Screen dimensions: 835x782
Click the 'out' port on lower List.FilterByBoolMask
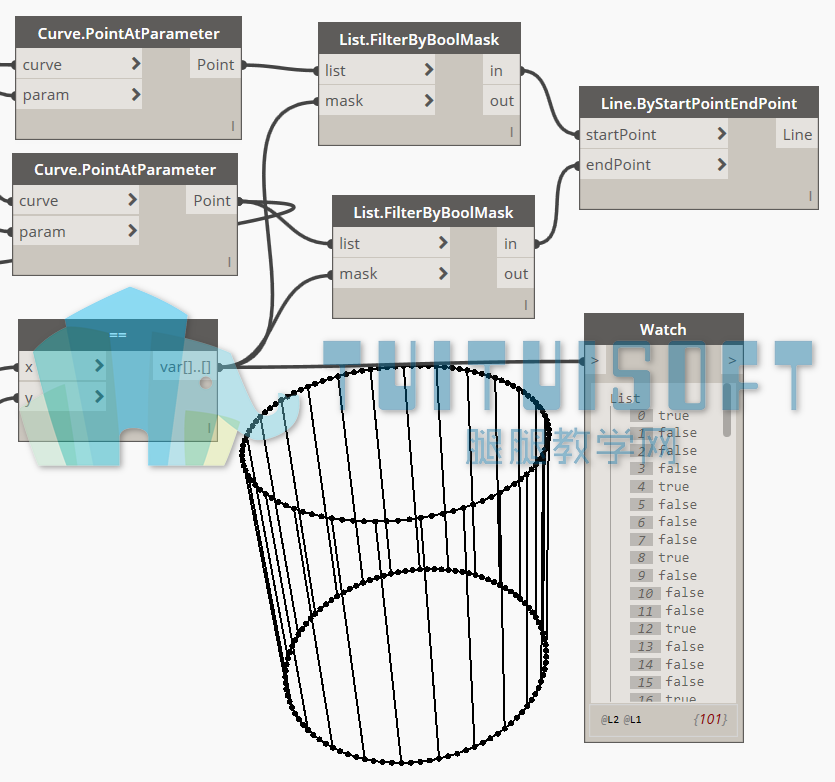[x=515, y=274]
